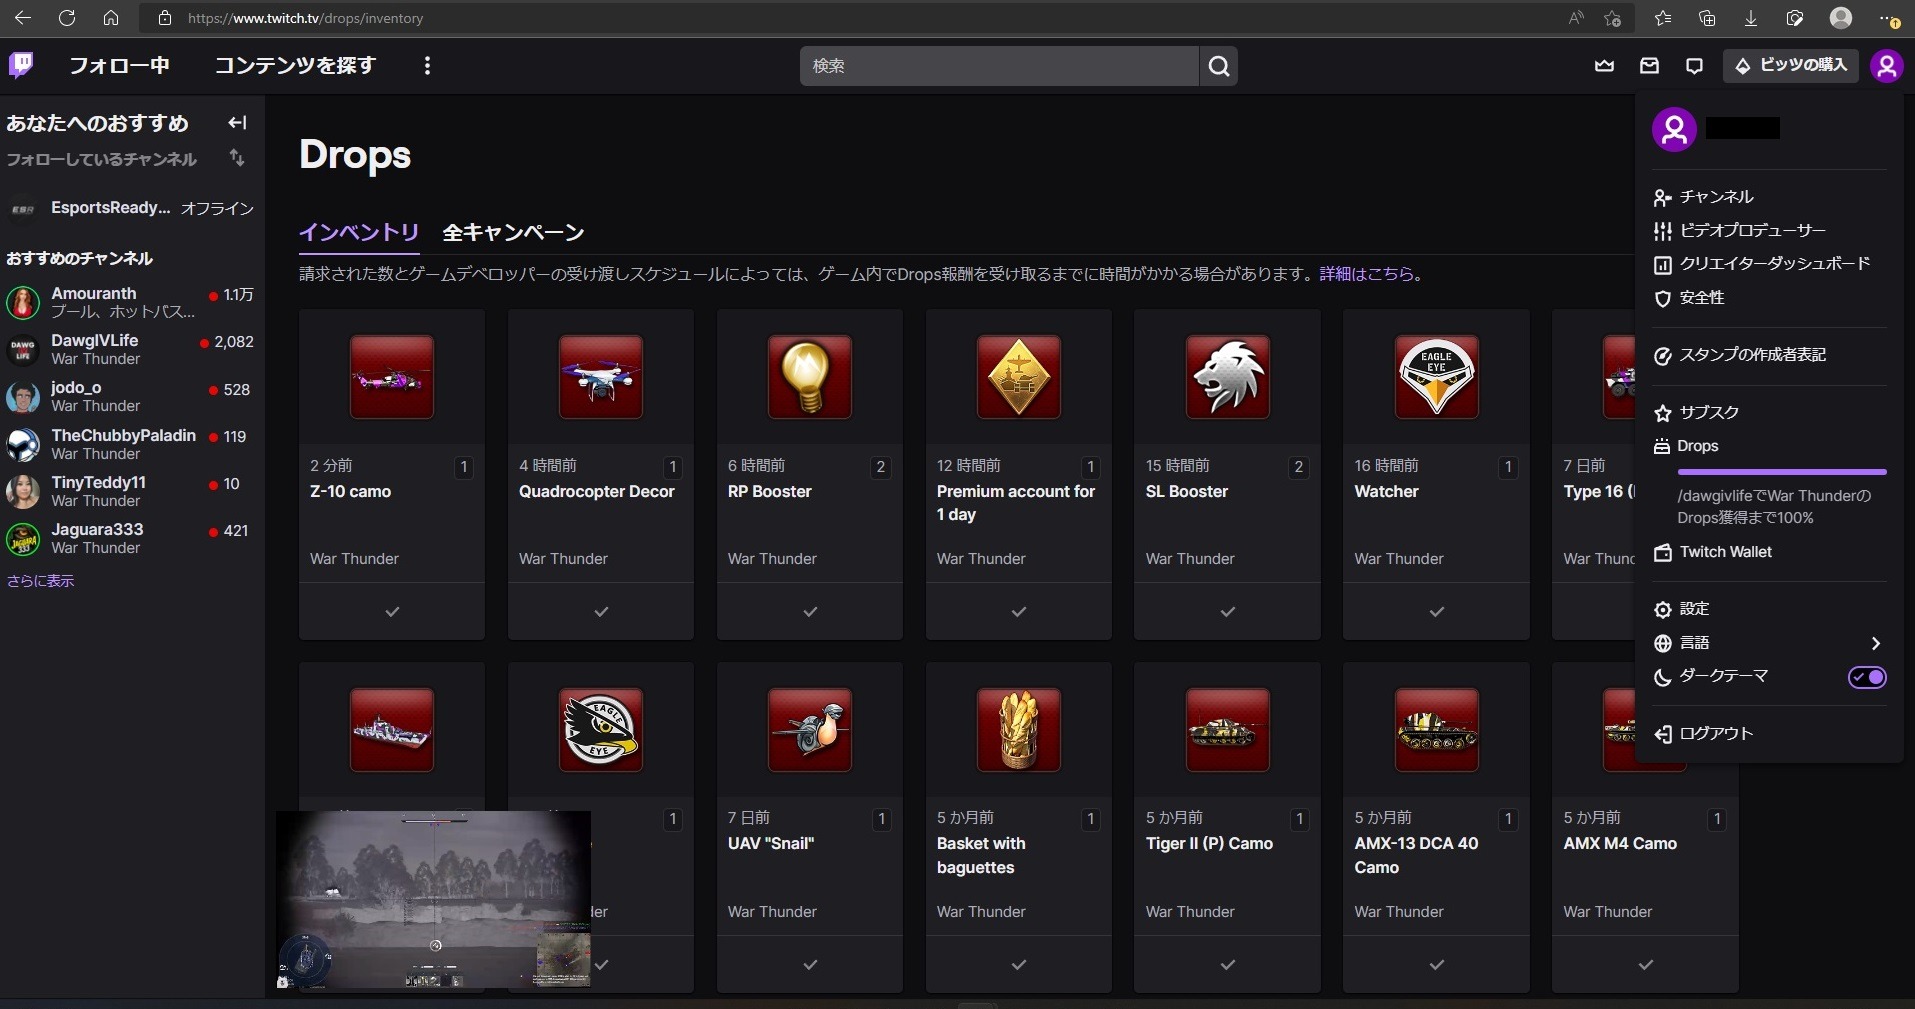Click the Watcher Eagle Eye emblem image
This screenshot has height=1009, width=1915.
click(x=1437, y=377)
